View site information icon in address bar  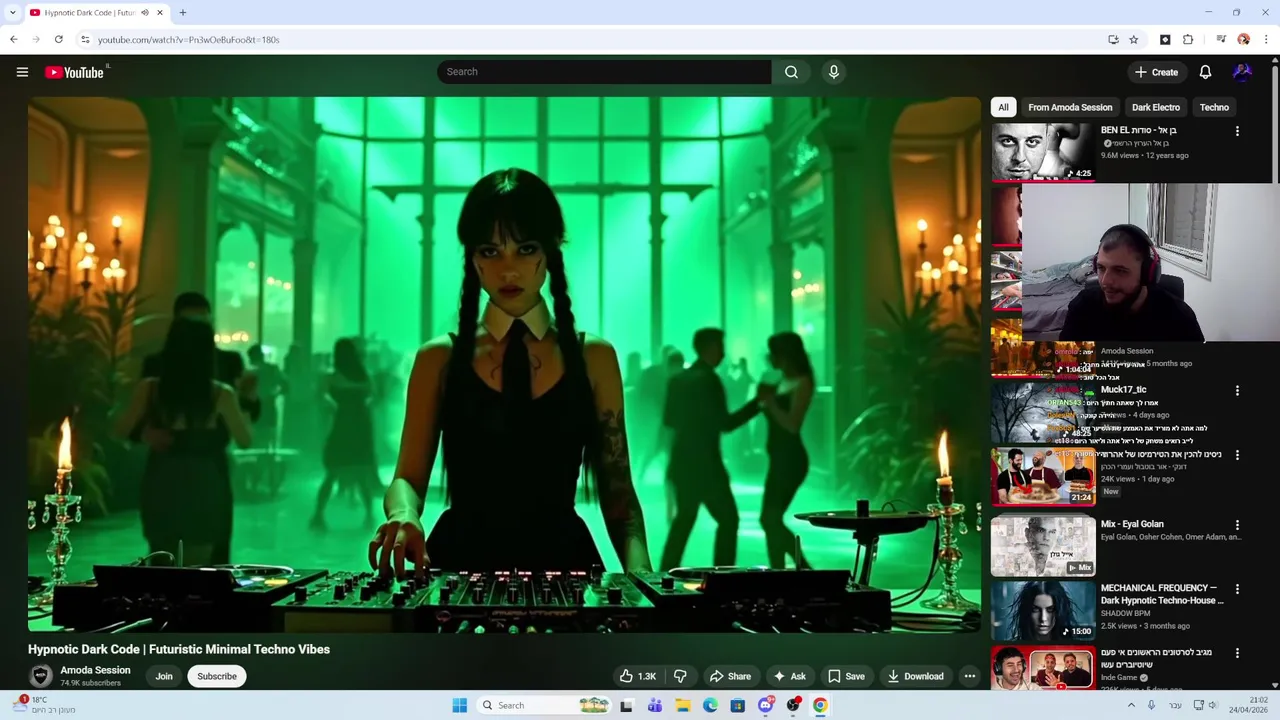[85, 40]
